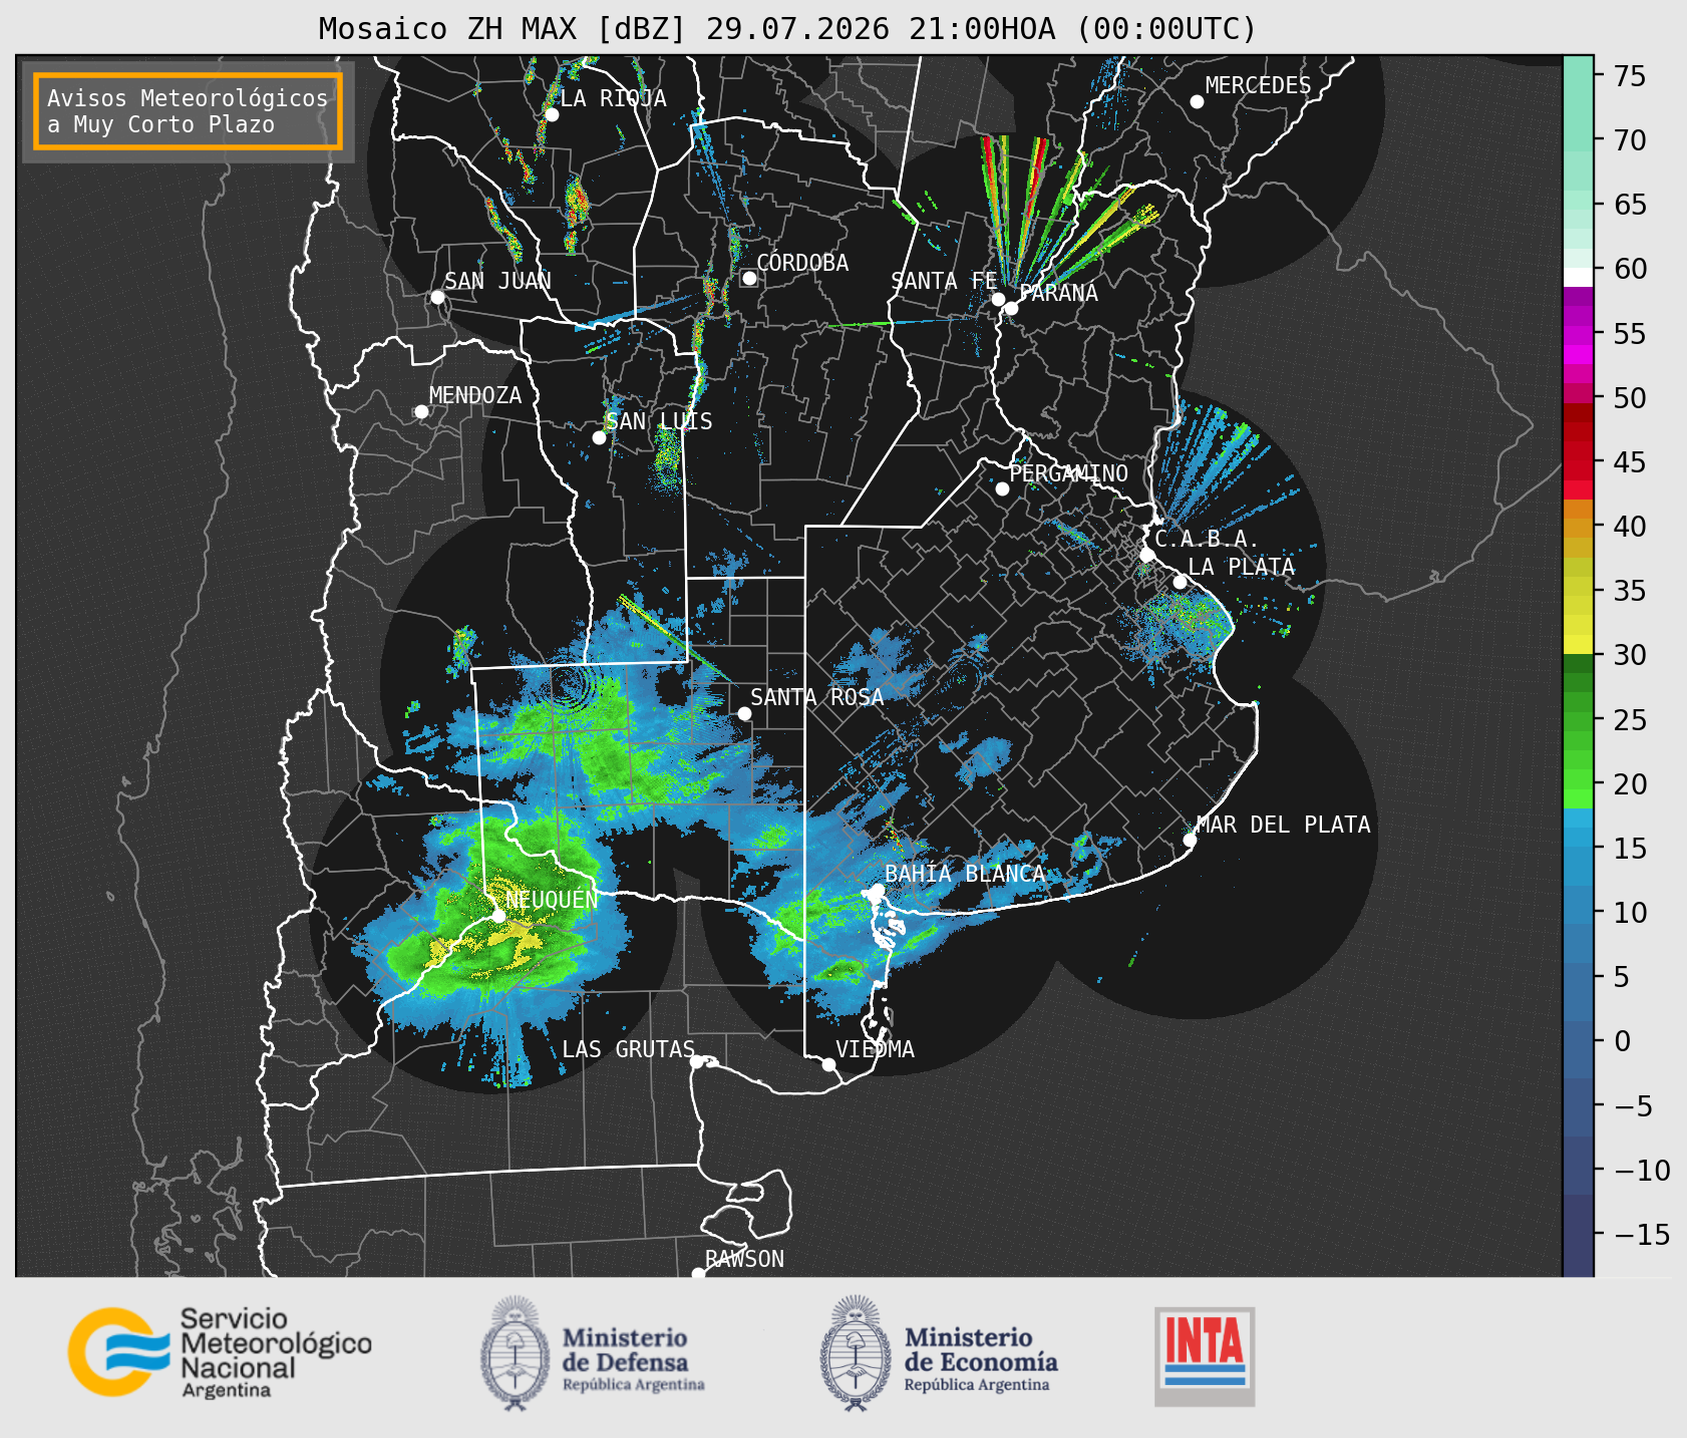Click the 60 dBZ white color band
1687x1438 pixels.
(1578, 277)
